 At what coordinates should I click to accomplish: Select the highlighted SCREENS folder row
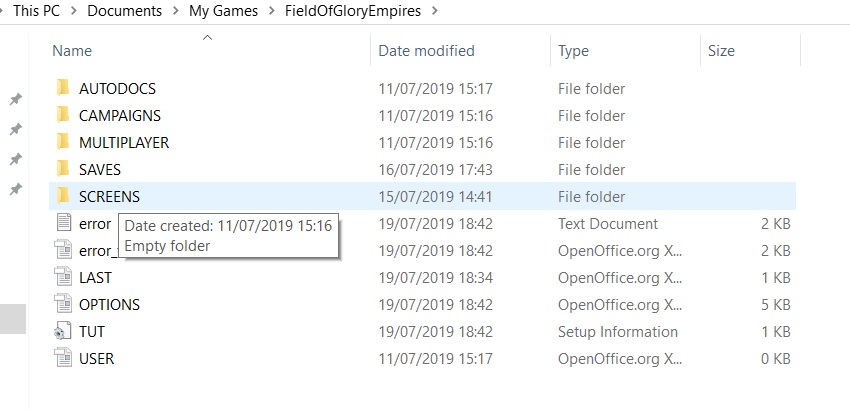tap(422, 196)
